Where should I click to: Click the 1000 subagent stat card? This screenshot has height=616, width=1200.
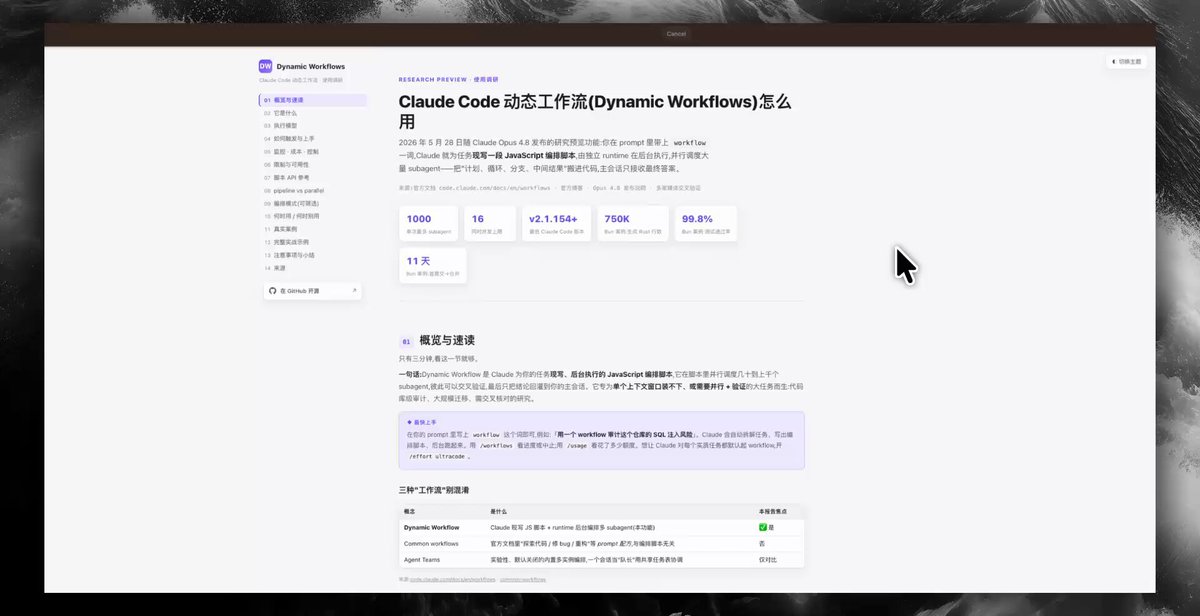428,224
